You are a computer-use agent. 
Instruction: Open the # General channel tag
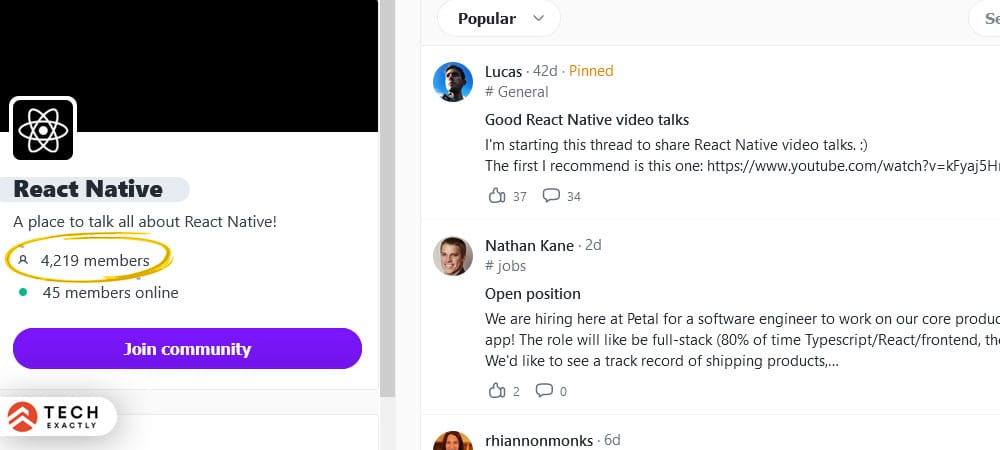click(517, 92)
